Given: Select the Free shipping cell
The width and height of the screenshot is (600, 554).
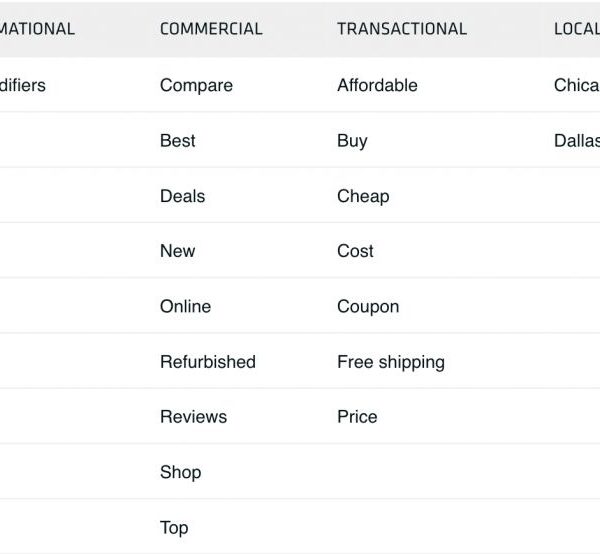Looking at the screenshot, I should [x=391, y=362].
